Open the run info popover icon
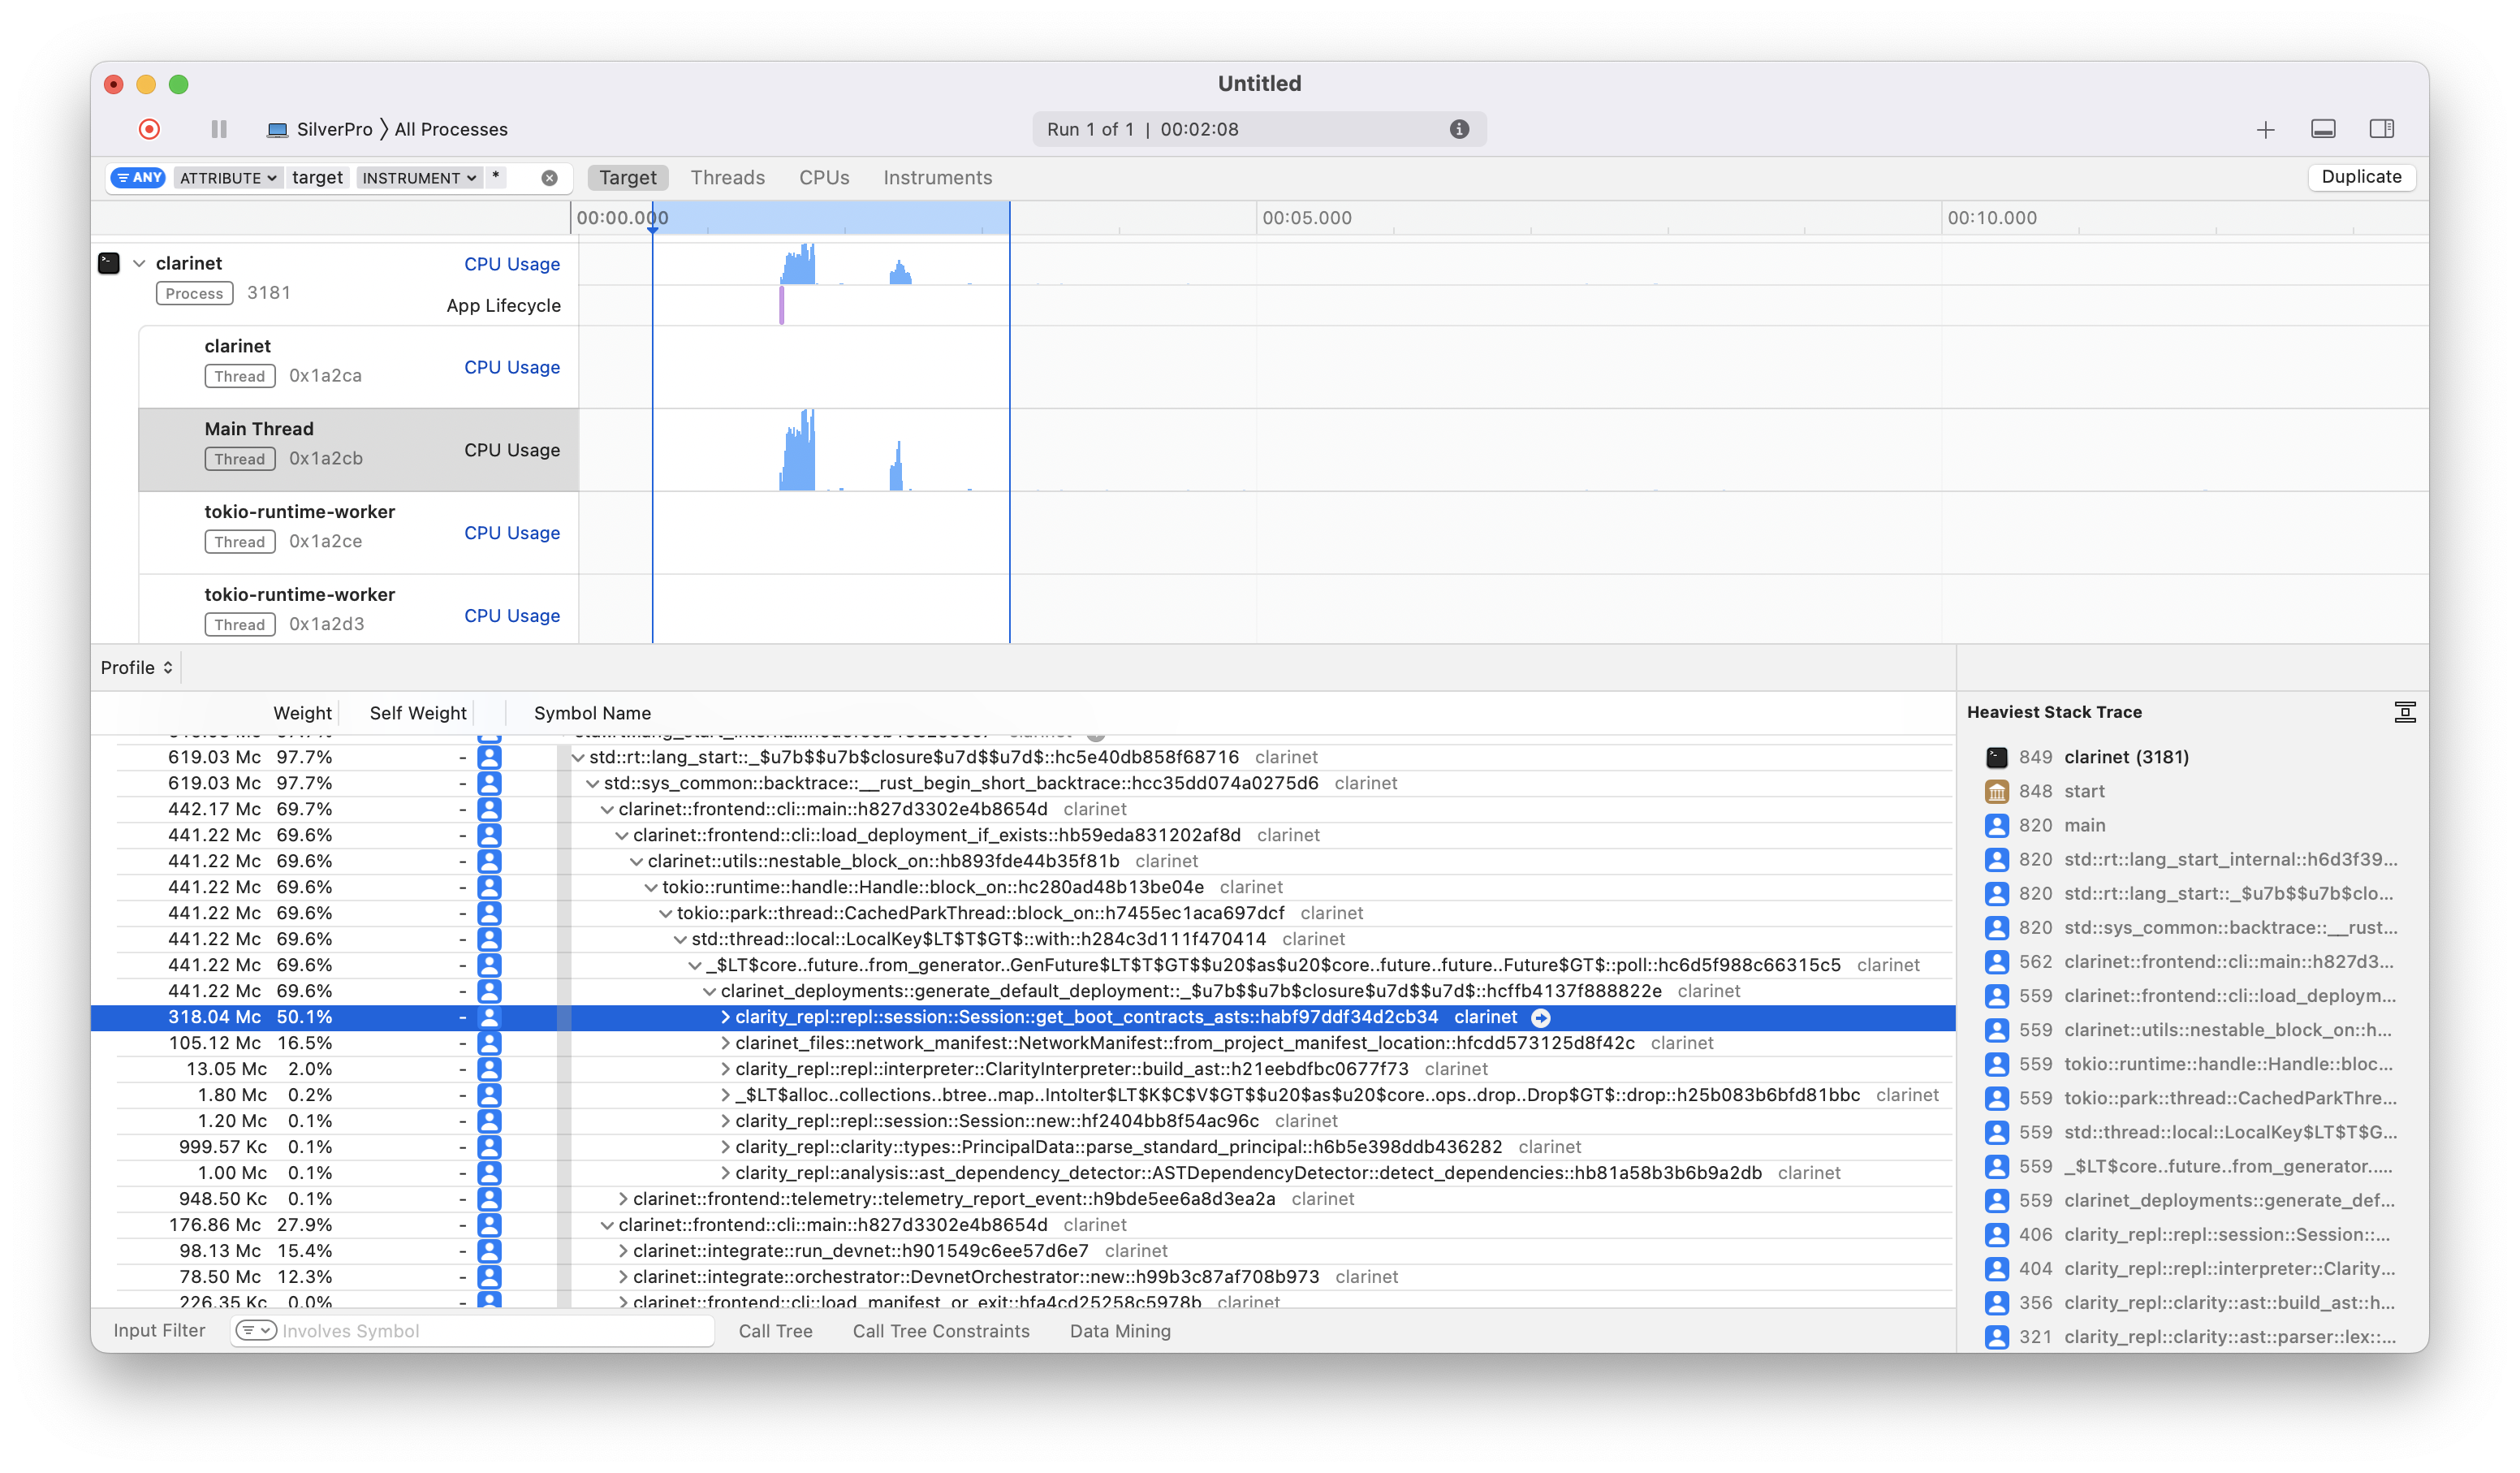 tap(1459, 129)
